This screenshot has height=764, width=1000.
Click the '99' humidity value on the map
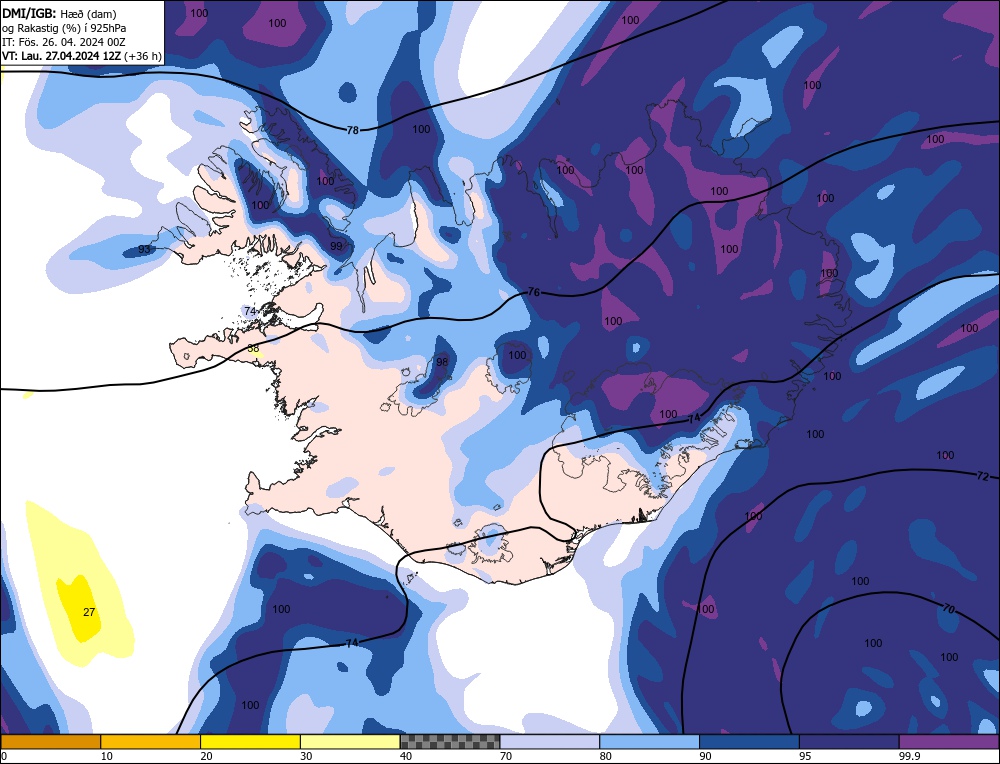click(336, 246)
